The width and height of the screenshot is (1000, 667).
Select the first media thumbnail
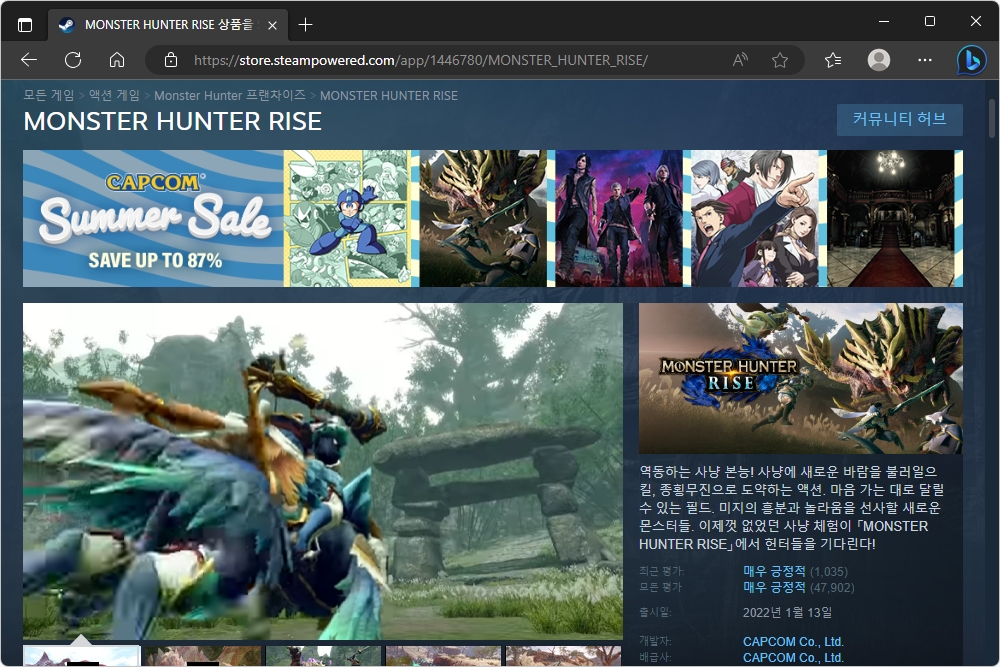click(81, 656)
